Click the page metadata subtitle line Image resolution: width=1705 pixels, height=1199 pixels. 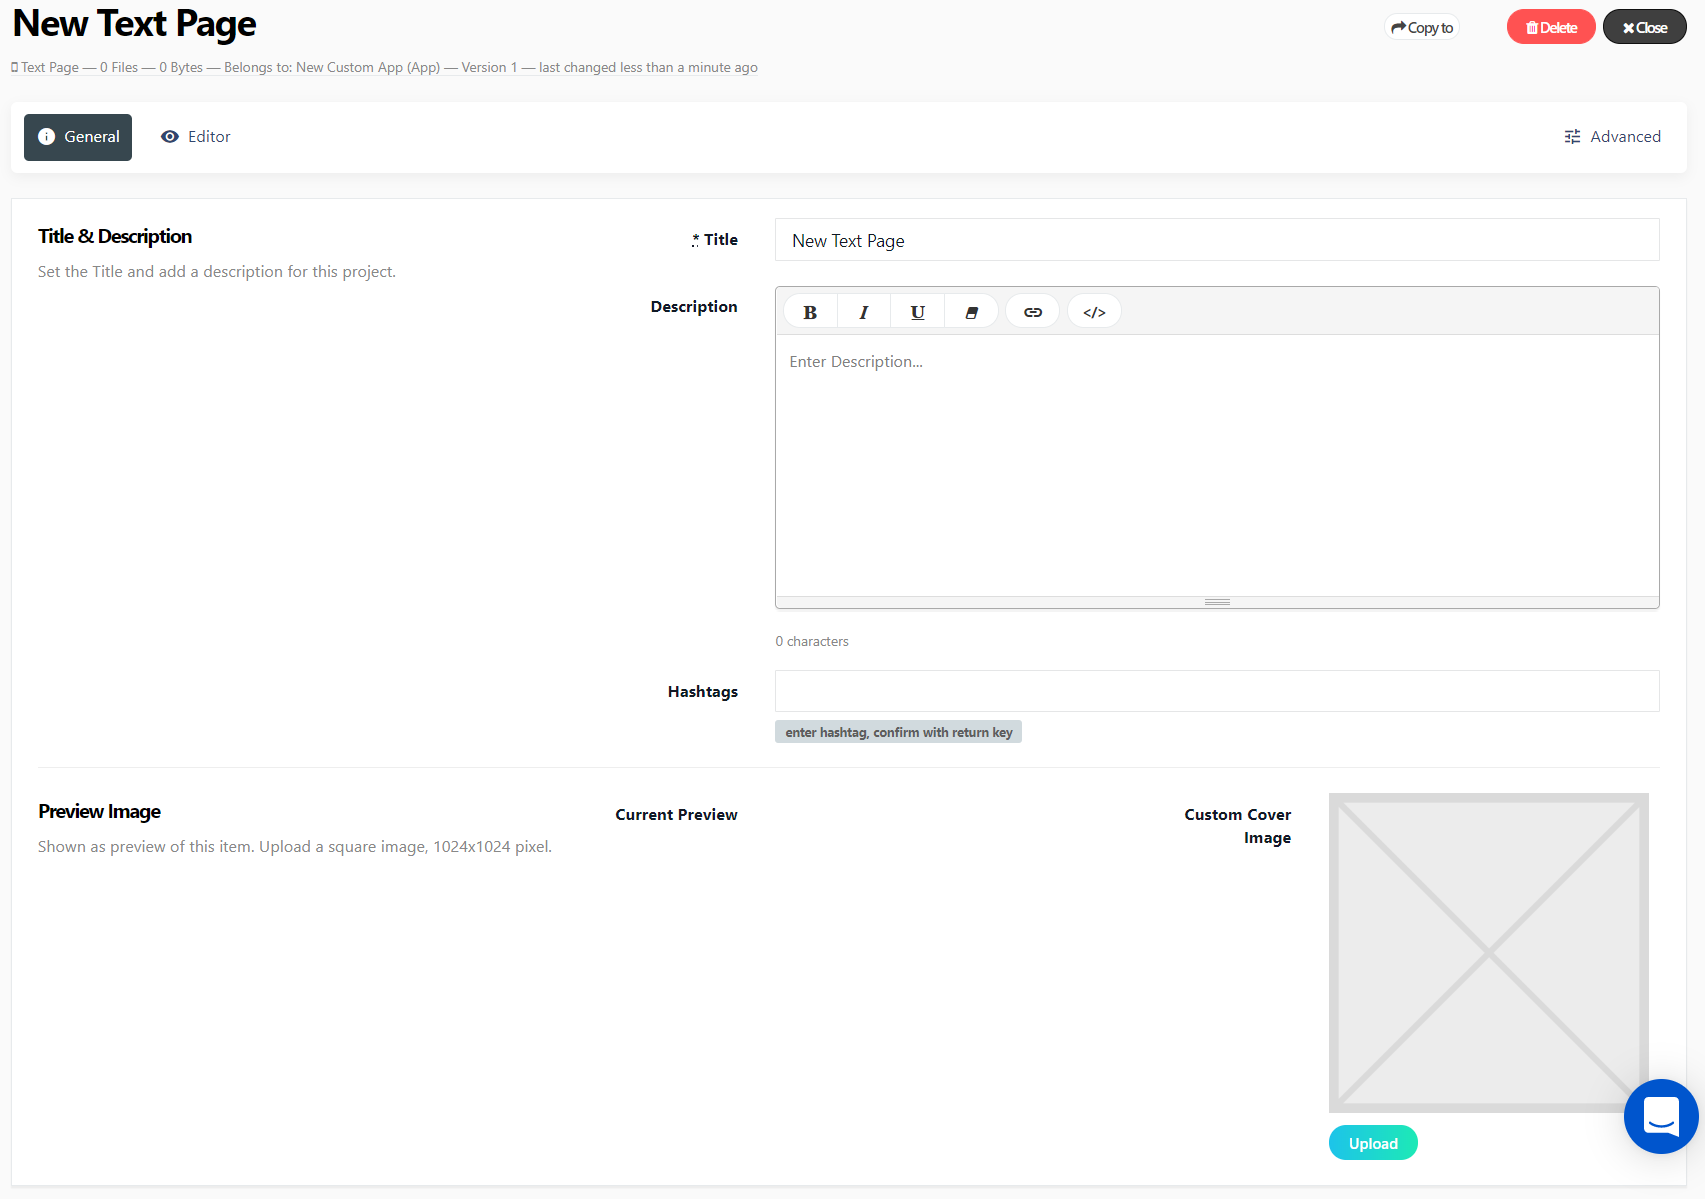385,67
